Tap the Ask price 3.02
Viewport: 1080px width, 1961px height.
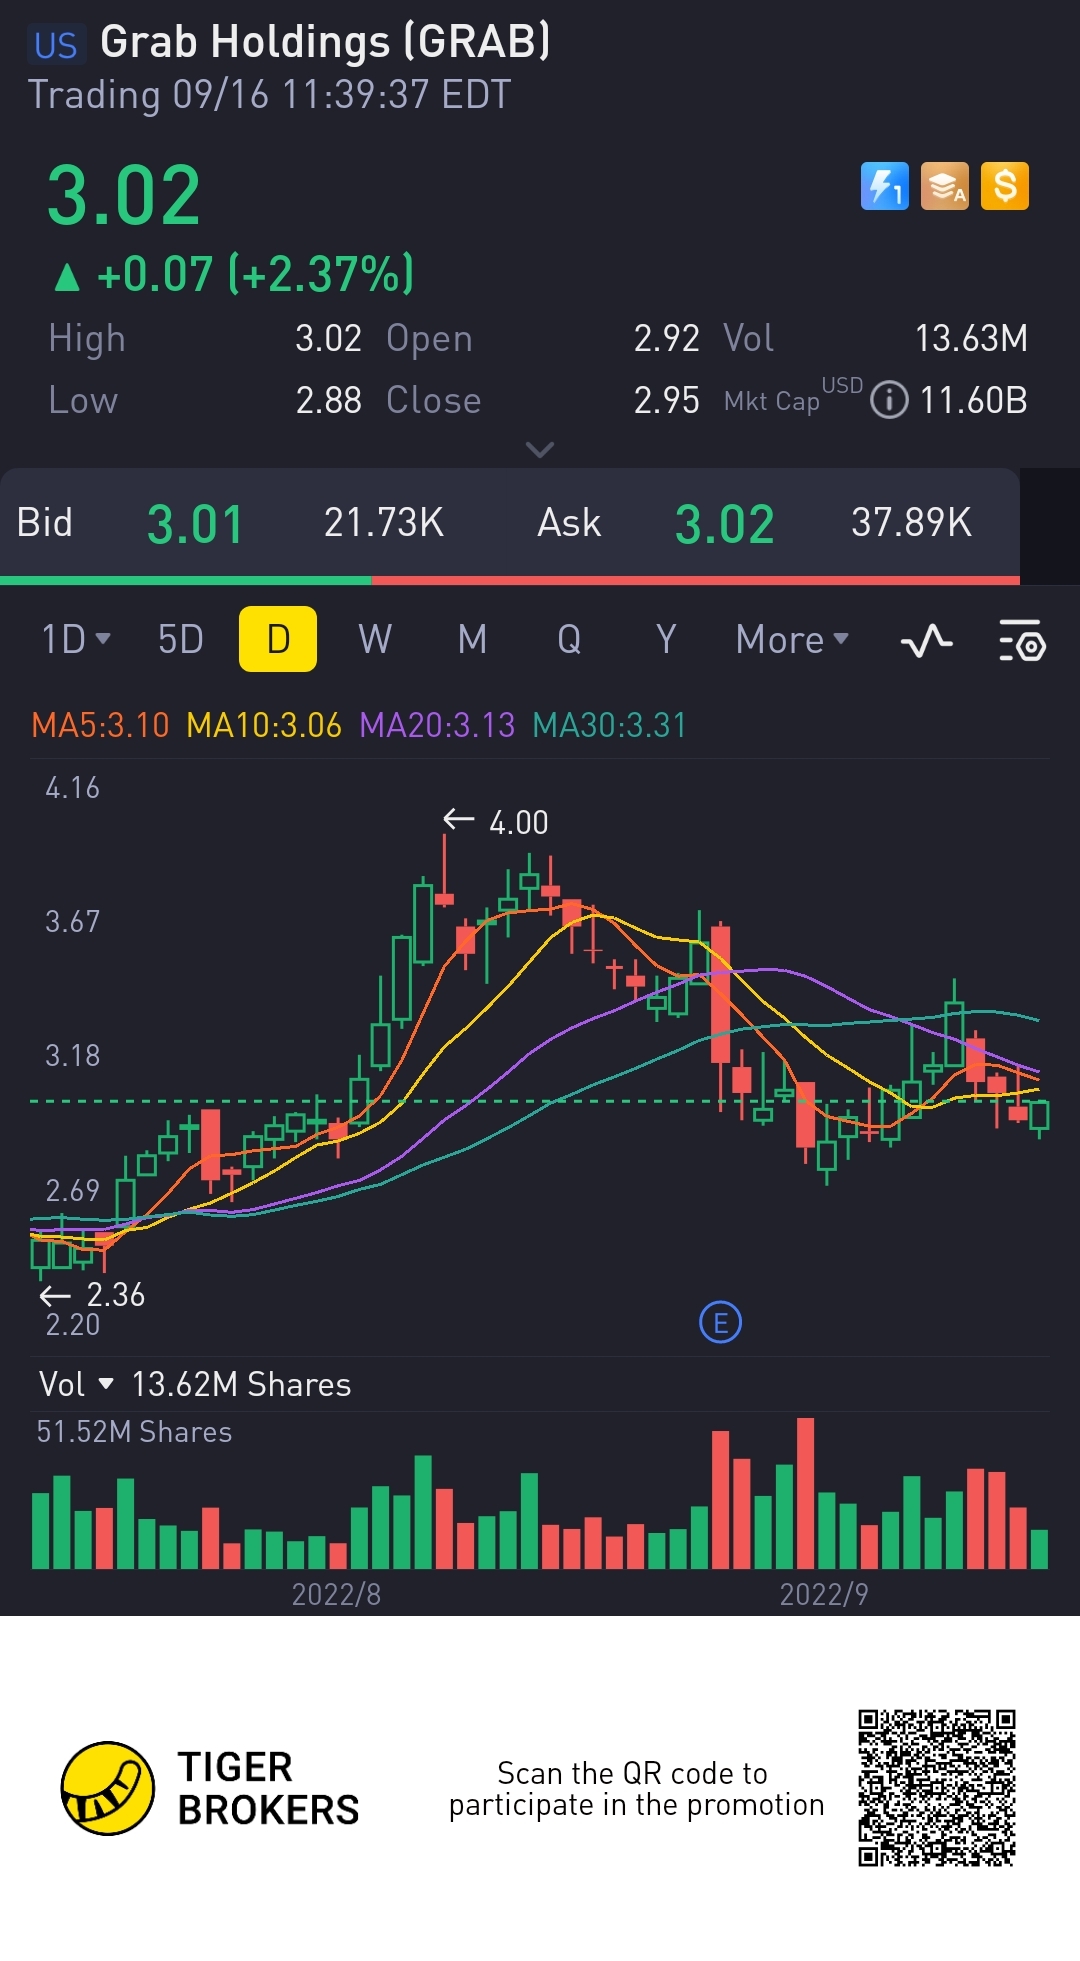724,524
